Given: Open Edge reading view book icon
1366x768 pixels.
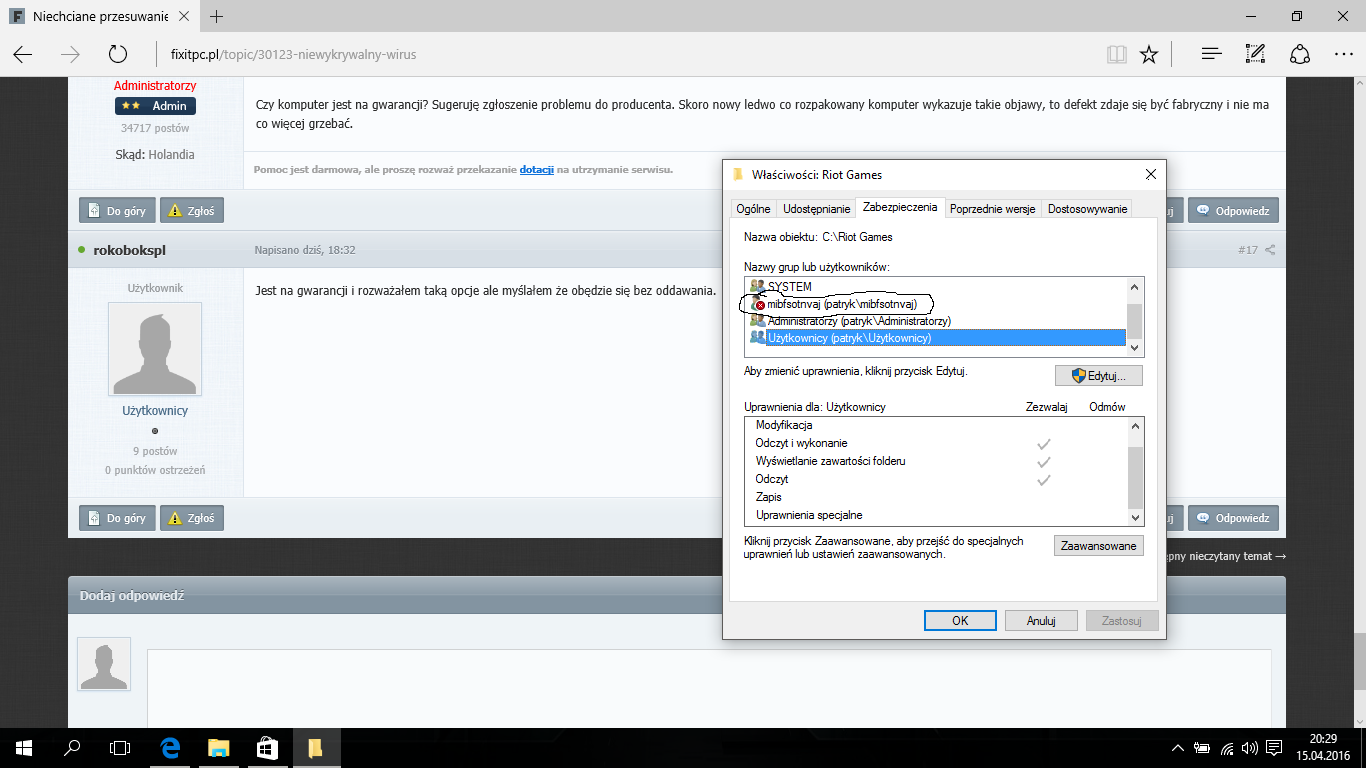Looking at the screenshot, I should click(x=1116, y=54).
